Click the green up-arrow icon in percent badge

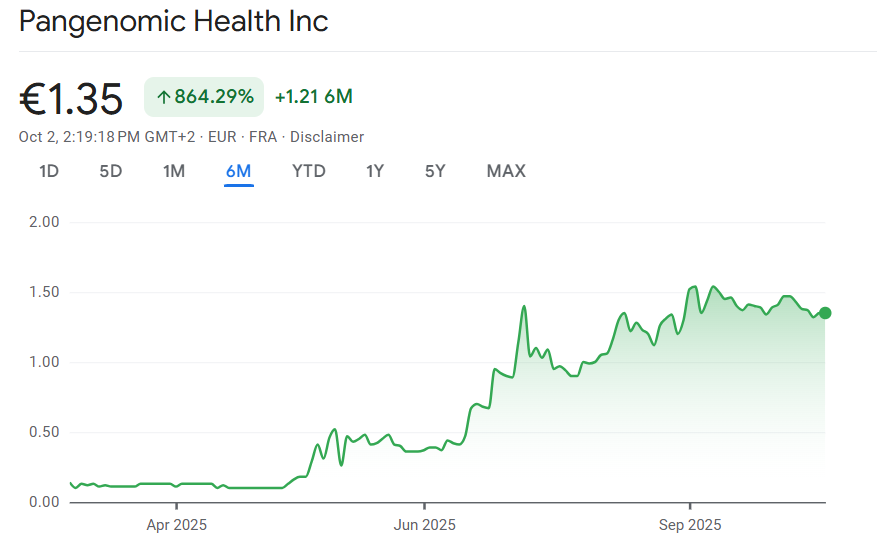[x=164, y=97]
